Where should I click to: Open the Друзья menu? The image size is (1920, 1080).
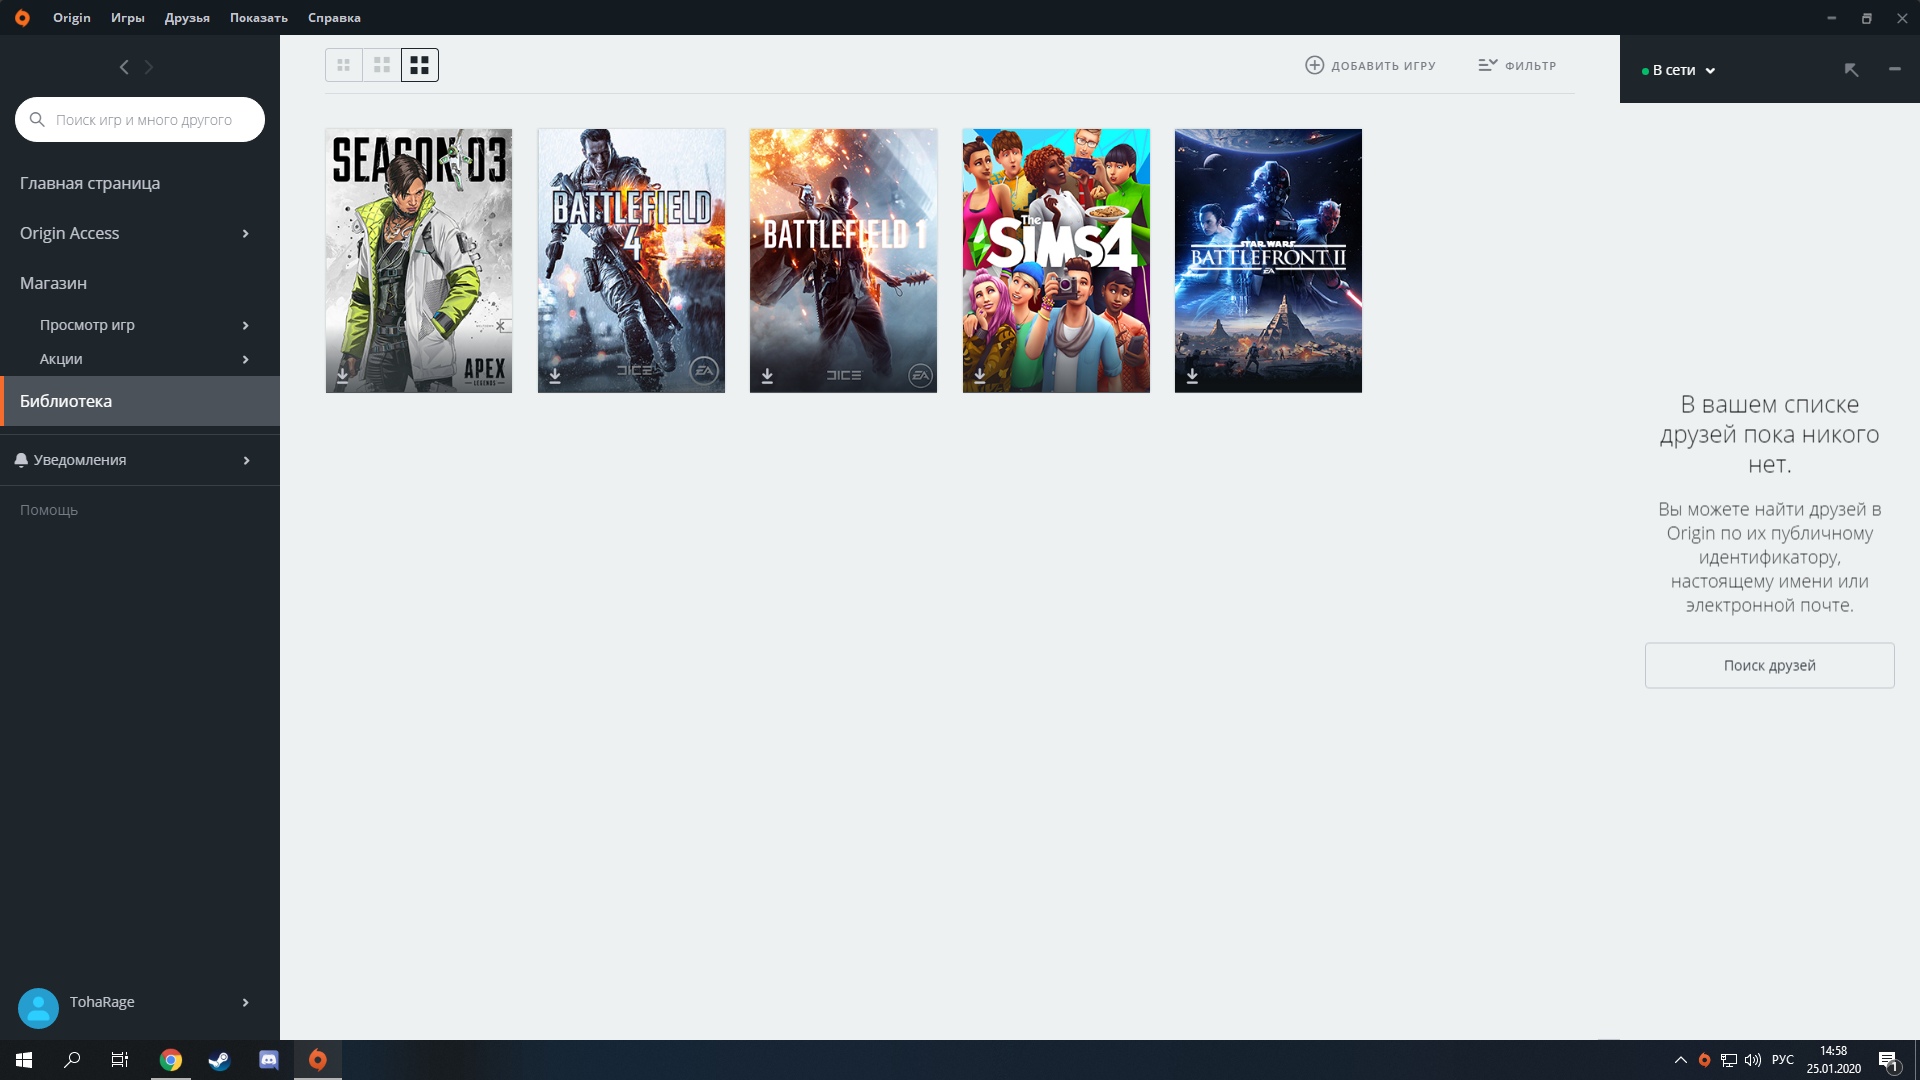(x=187, y=18)
